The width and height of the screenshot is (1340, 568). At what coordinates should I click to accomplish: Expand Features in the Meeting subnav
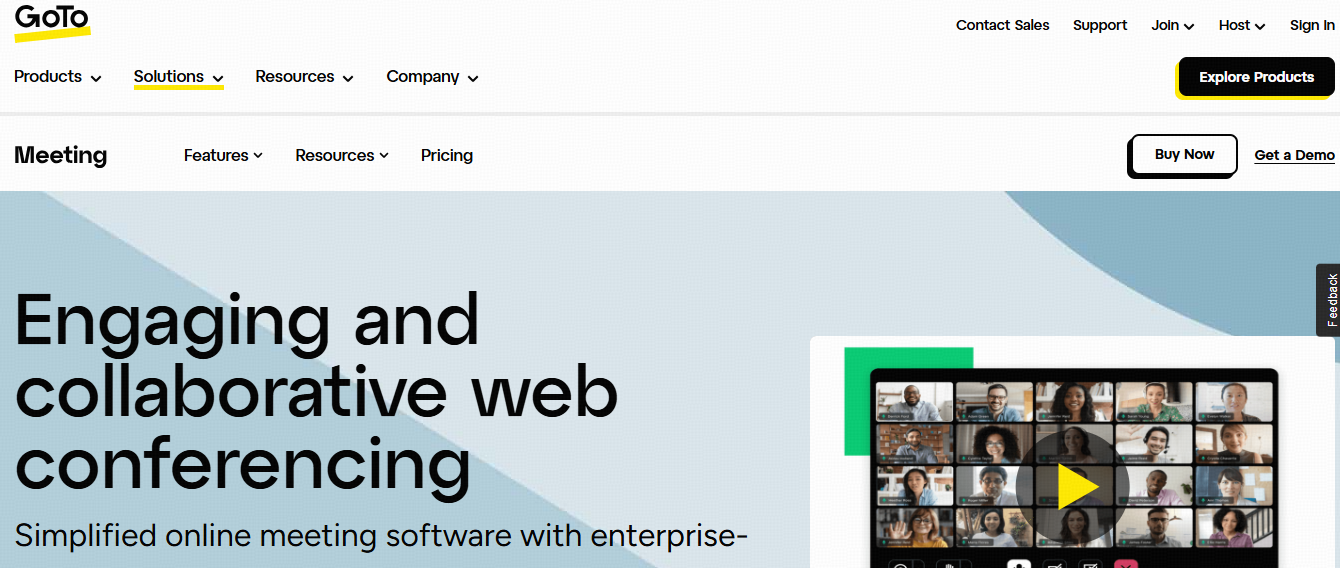coord(223,155)
